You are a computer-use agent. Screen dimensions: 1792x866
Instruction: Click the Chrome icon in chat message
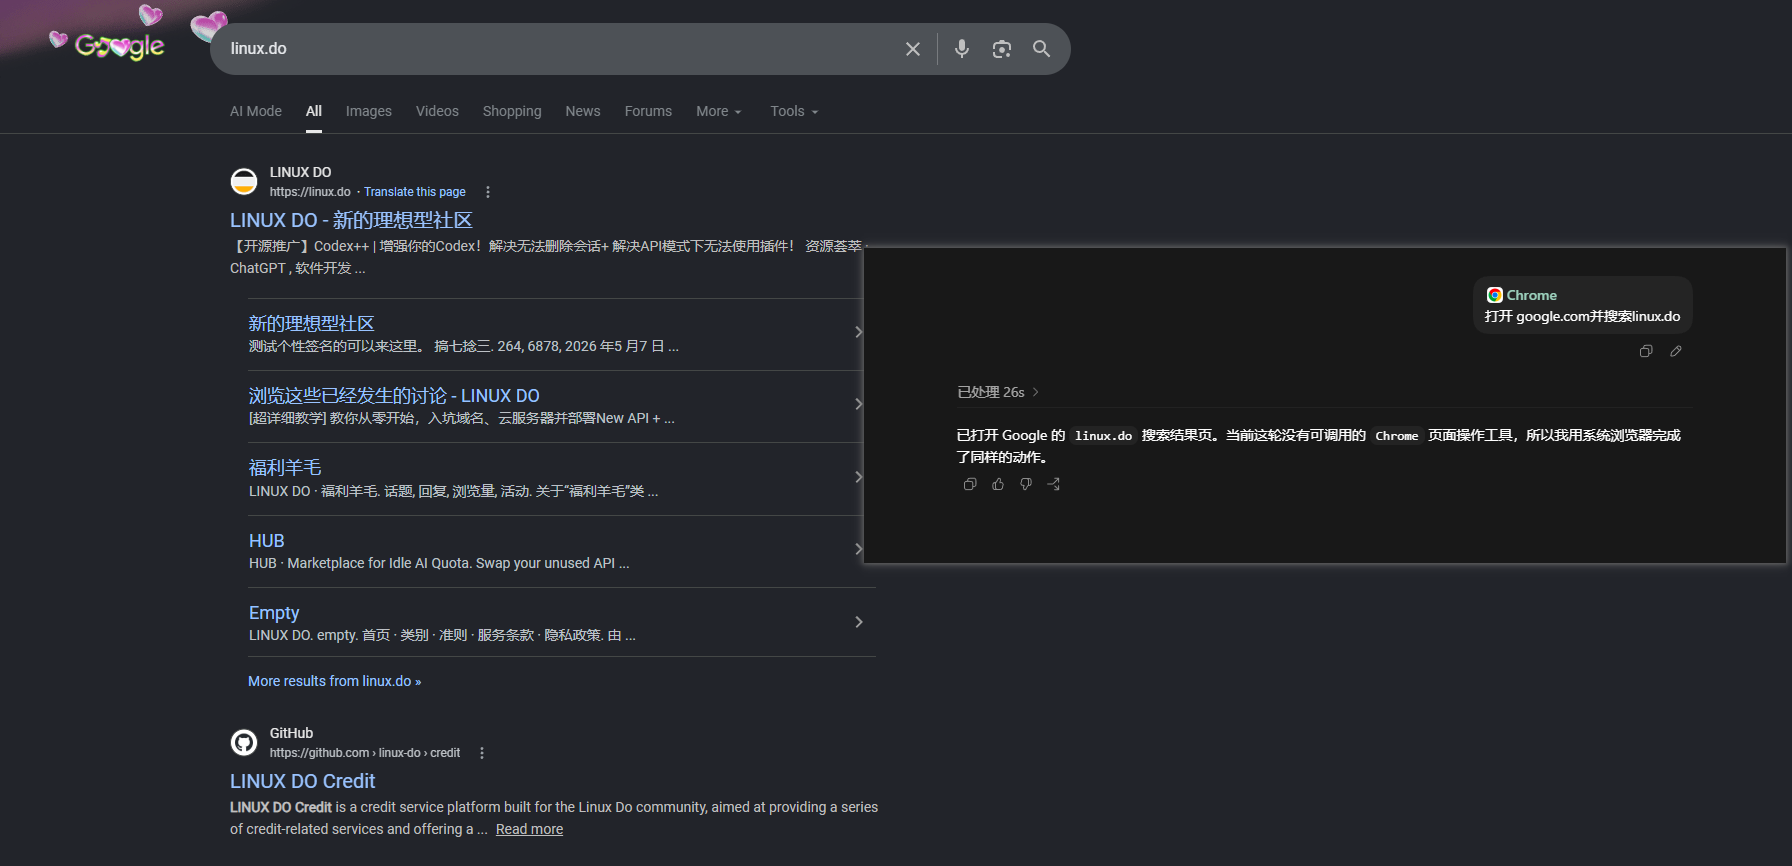1494,295
